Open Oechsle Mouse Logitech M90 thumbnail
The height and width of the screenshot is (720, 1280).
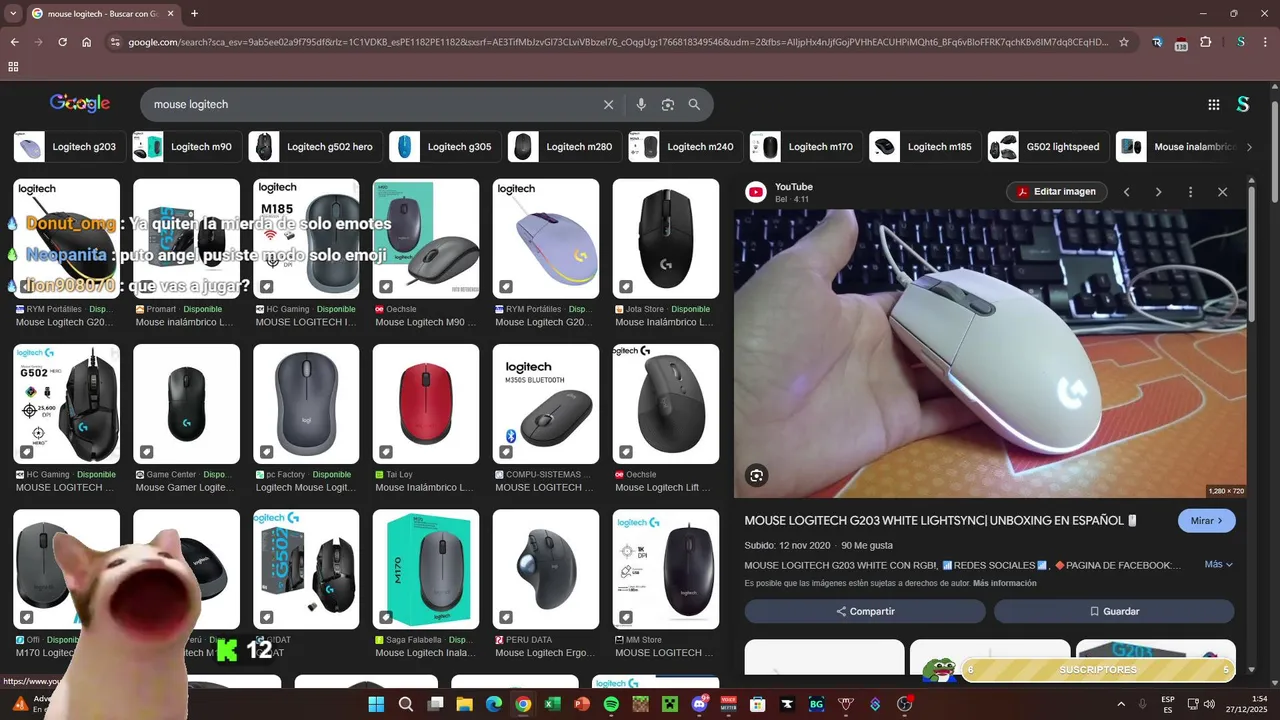(x=426, y=239)
